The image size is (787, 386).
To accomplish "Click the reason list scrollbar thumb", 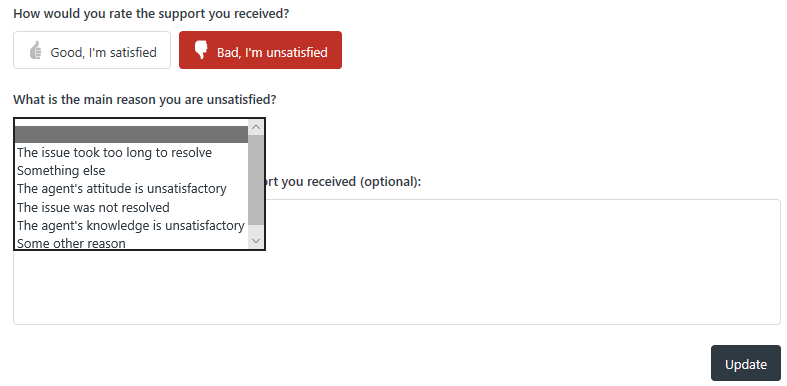I will tap(256, 180).
